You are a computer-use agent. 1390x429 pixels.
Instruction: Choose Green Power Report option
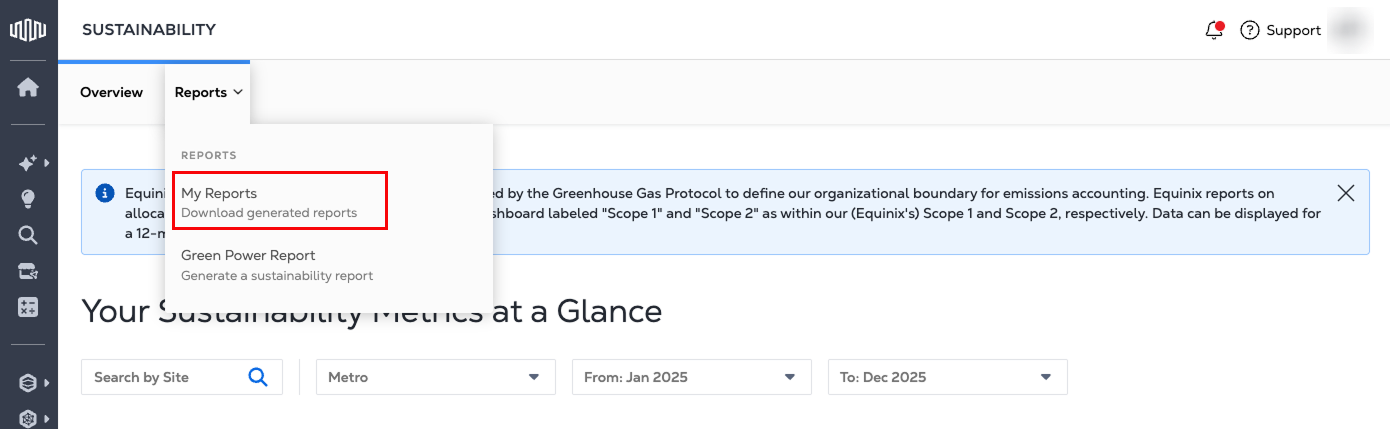pyautogui.click(x=277, y=264)
